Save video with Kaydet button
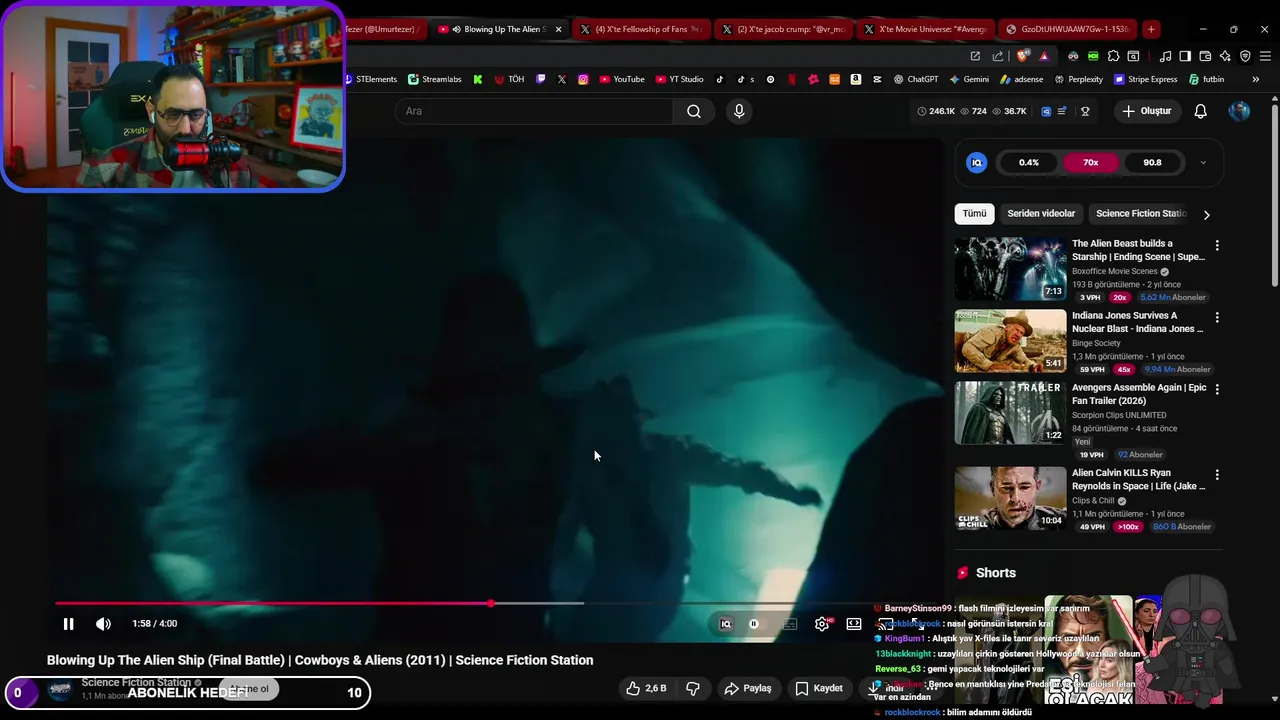This screenshot has height=720, width=1280. coord(819,688)
